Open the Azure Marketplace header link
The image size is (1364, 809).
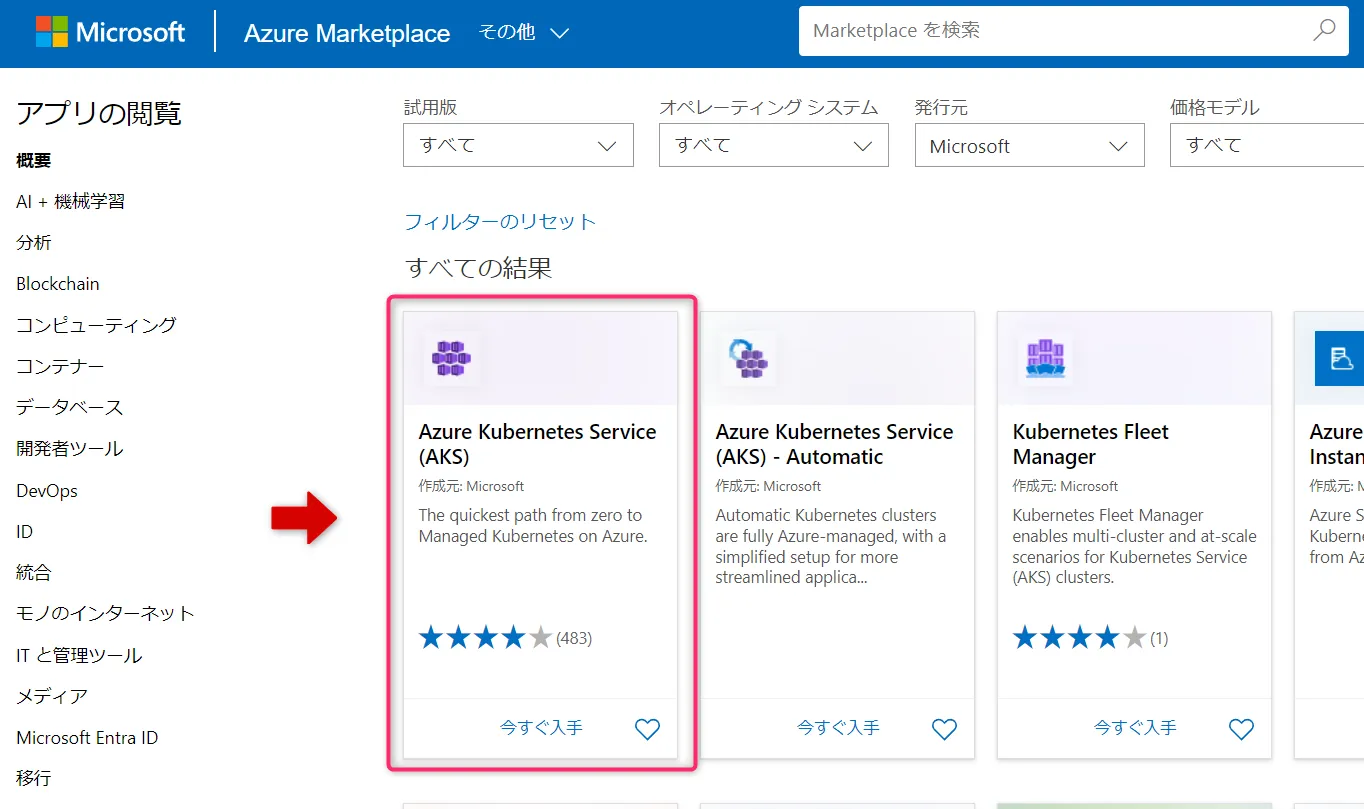[x=347, y=33]
